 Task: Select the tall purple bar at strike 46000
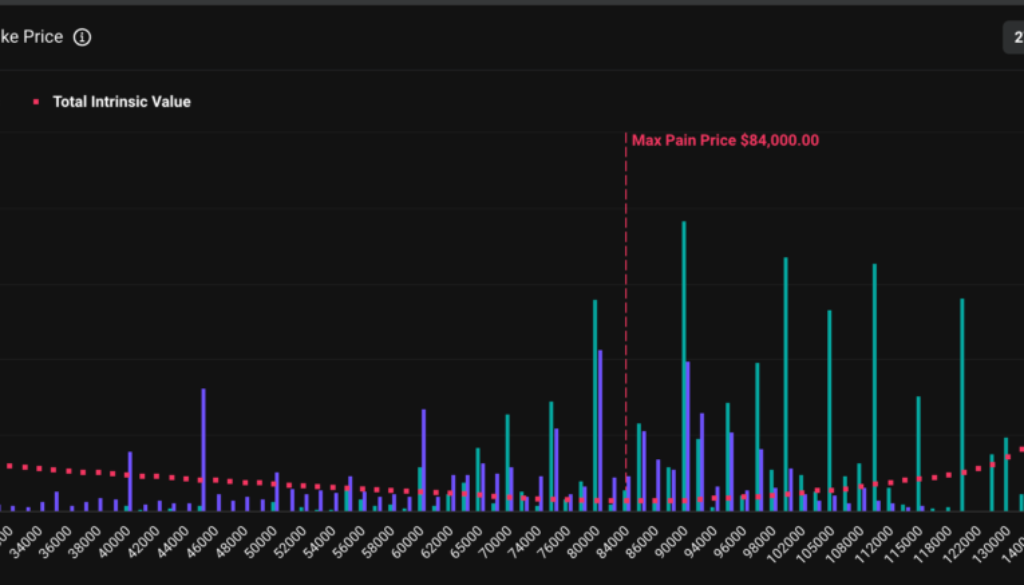[x=203, y=450]
